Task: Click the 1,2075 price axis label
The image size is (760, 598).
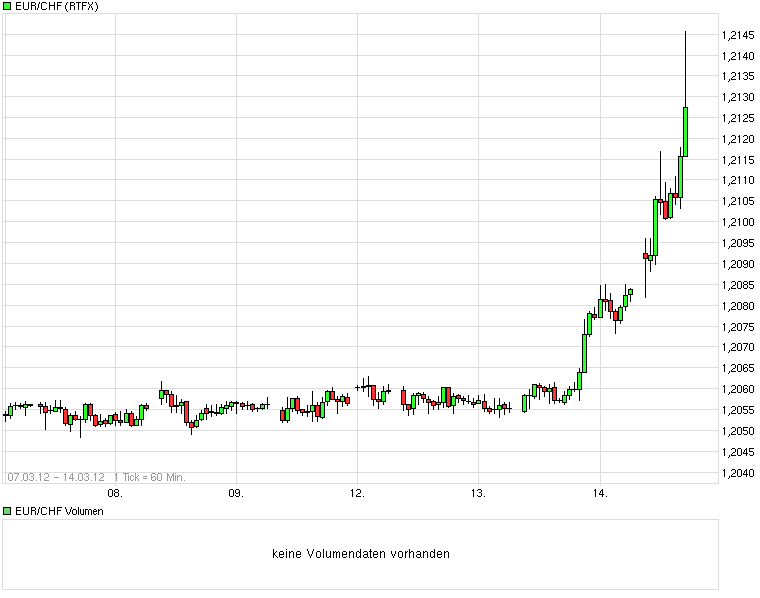Action: coord(738,327)
